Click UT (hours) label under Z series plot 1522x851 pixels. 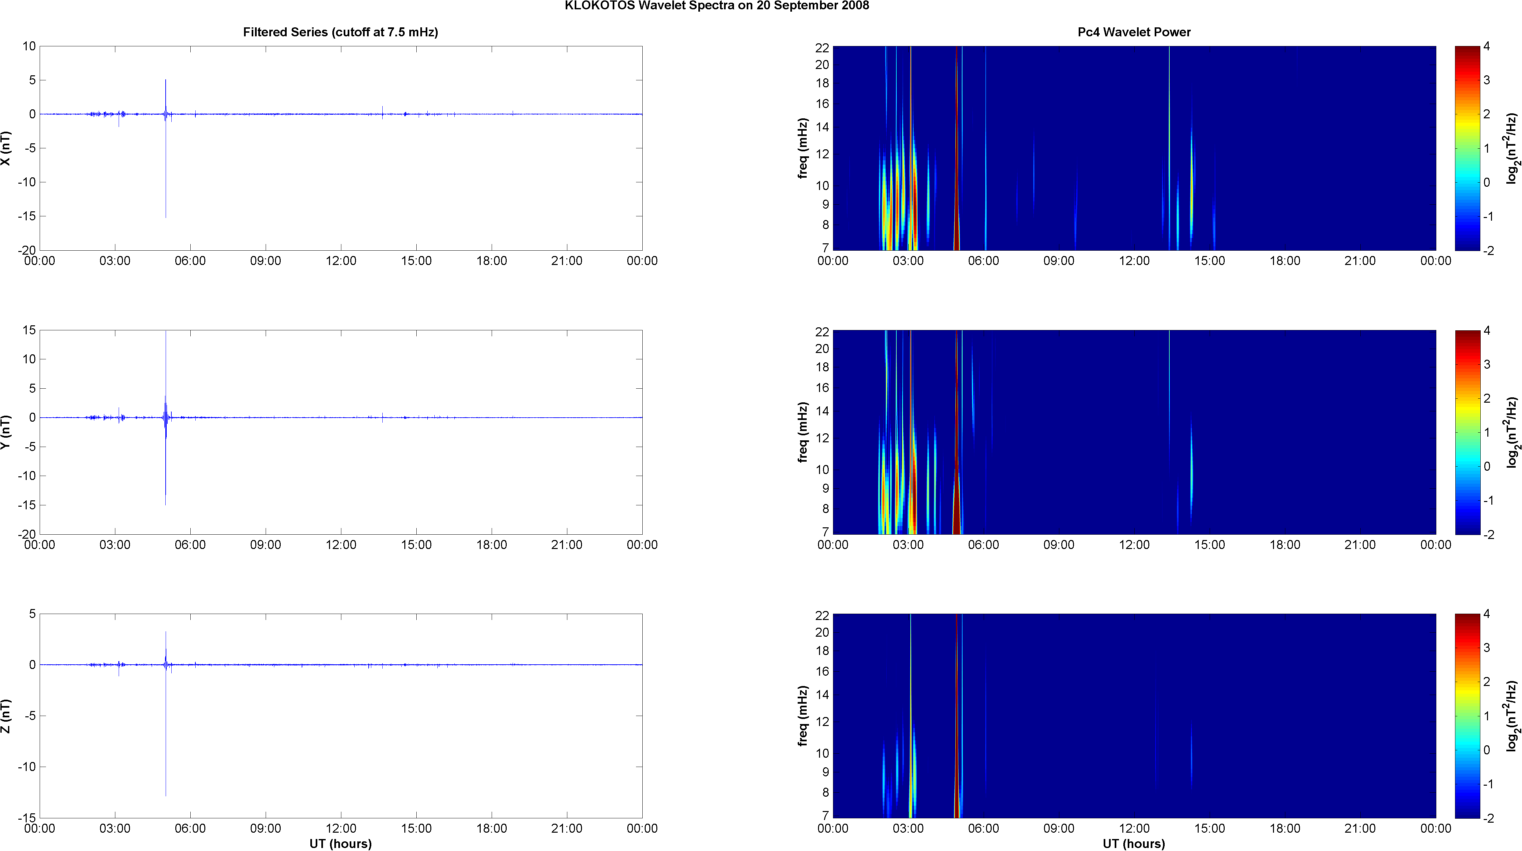(340, 844)
